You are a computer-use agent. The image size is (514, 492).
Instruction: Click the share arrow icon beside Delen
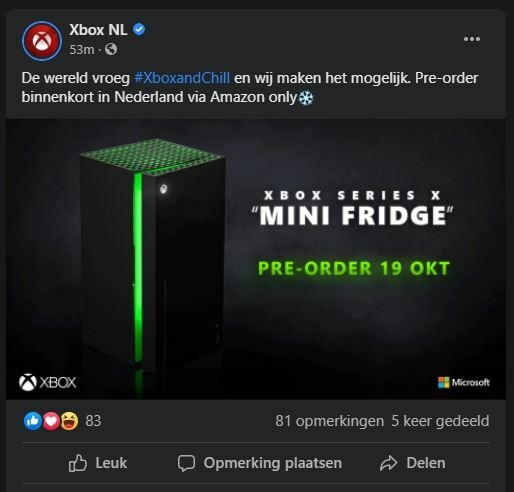point(389,463)
